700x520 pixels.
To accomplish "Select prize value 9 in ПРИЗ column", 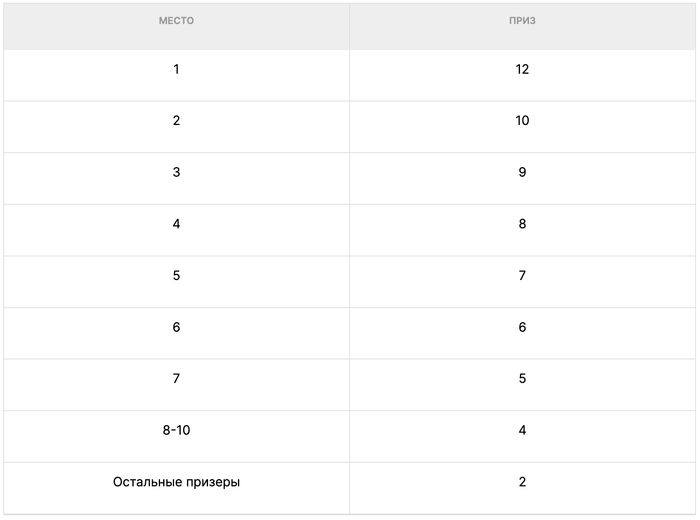I will (522, 173).
